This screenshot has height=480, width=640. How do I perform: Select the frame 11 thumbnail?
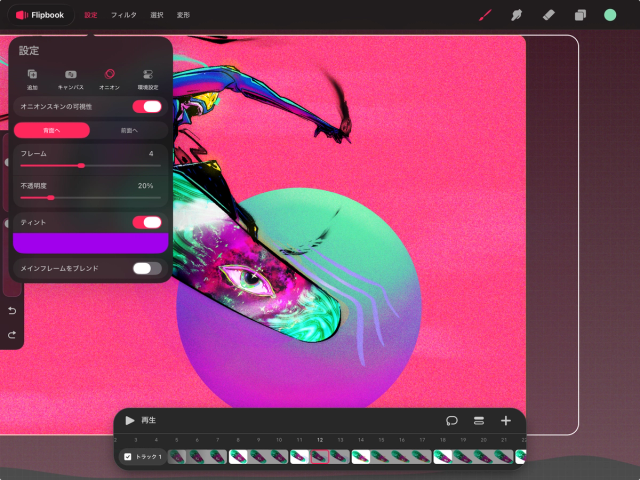[x=299, y=457]
